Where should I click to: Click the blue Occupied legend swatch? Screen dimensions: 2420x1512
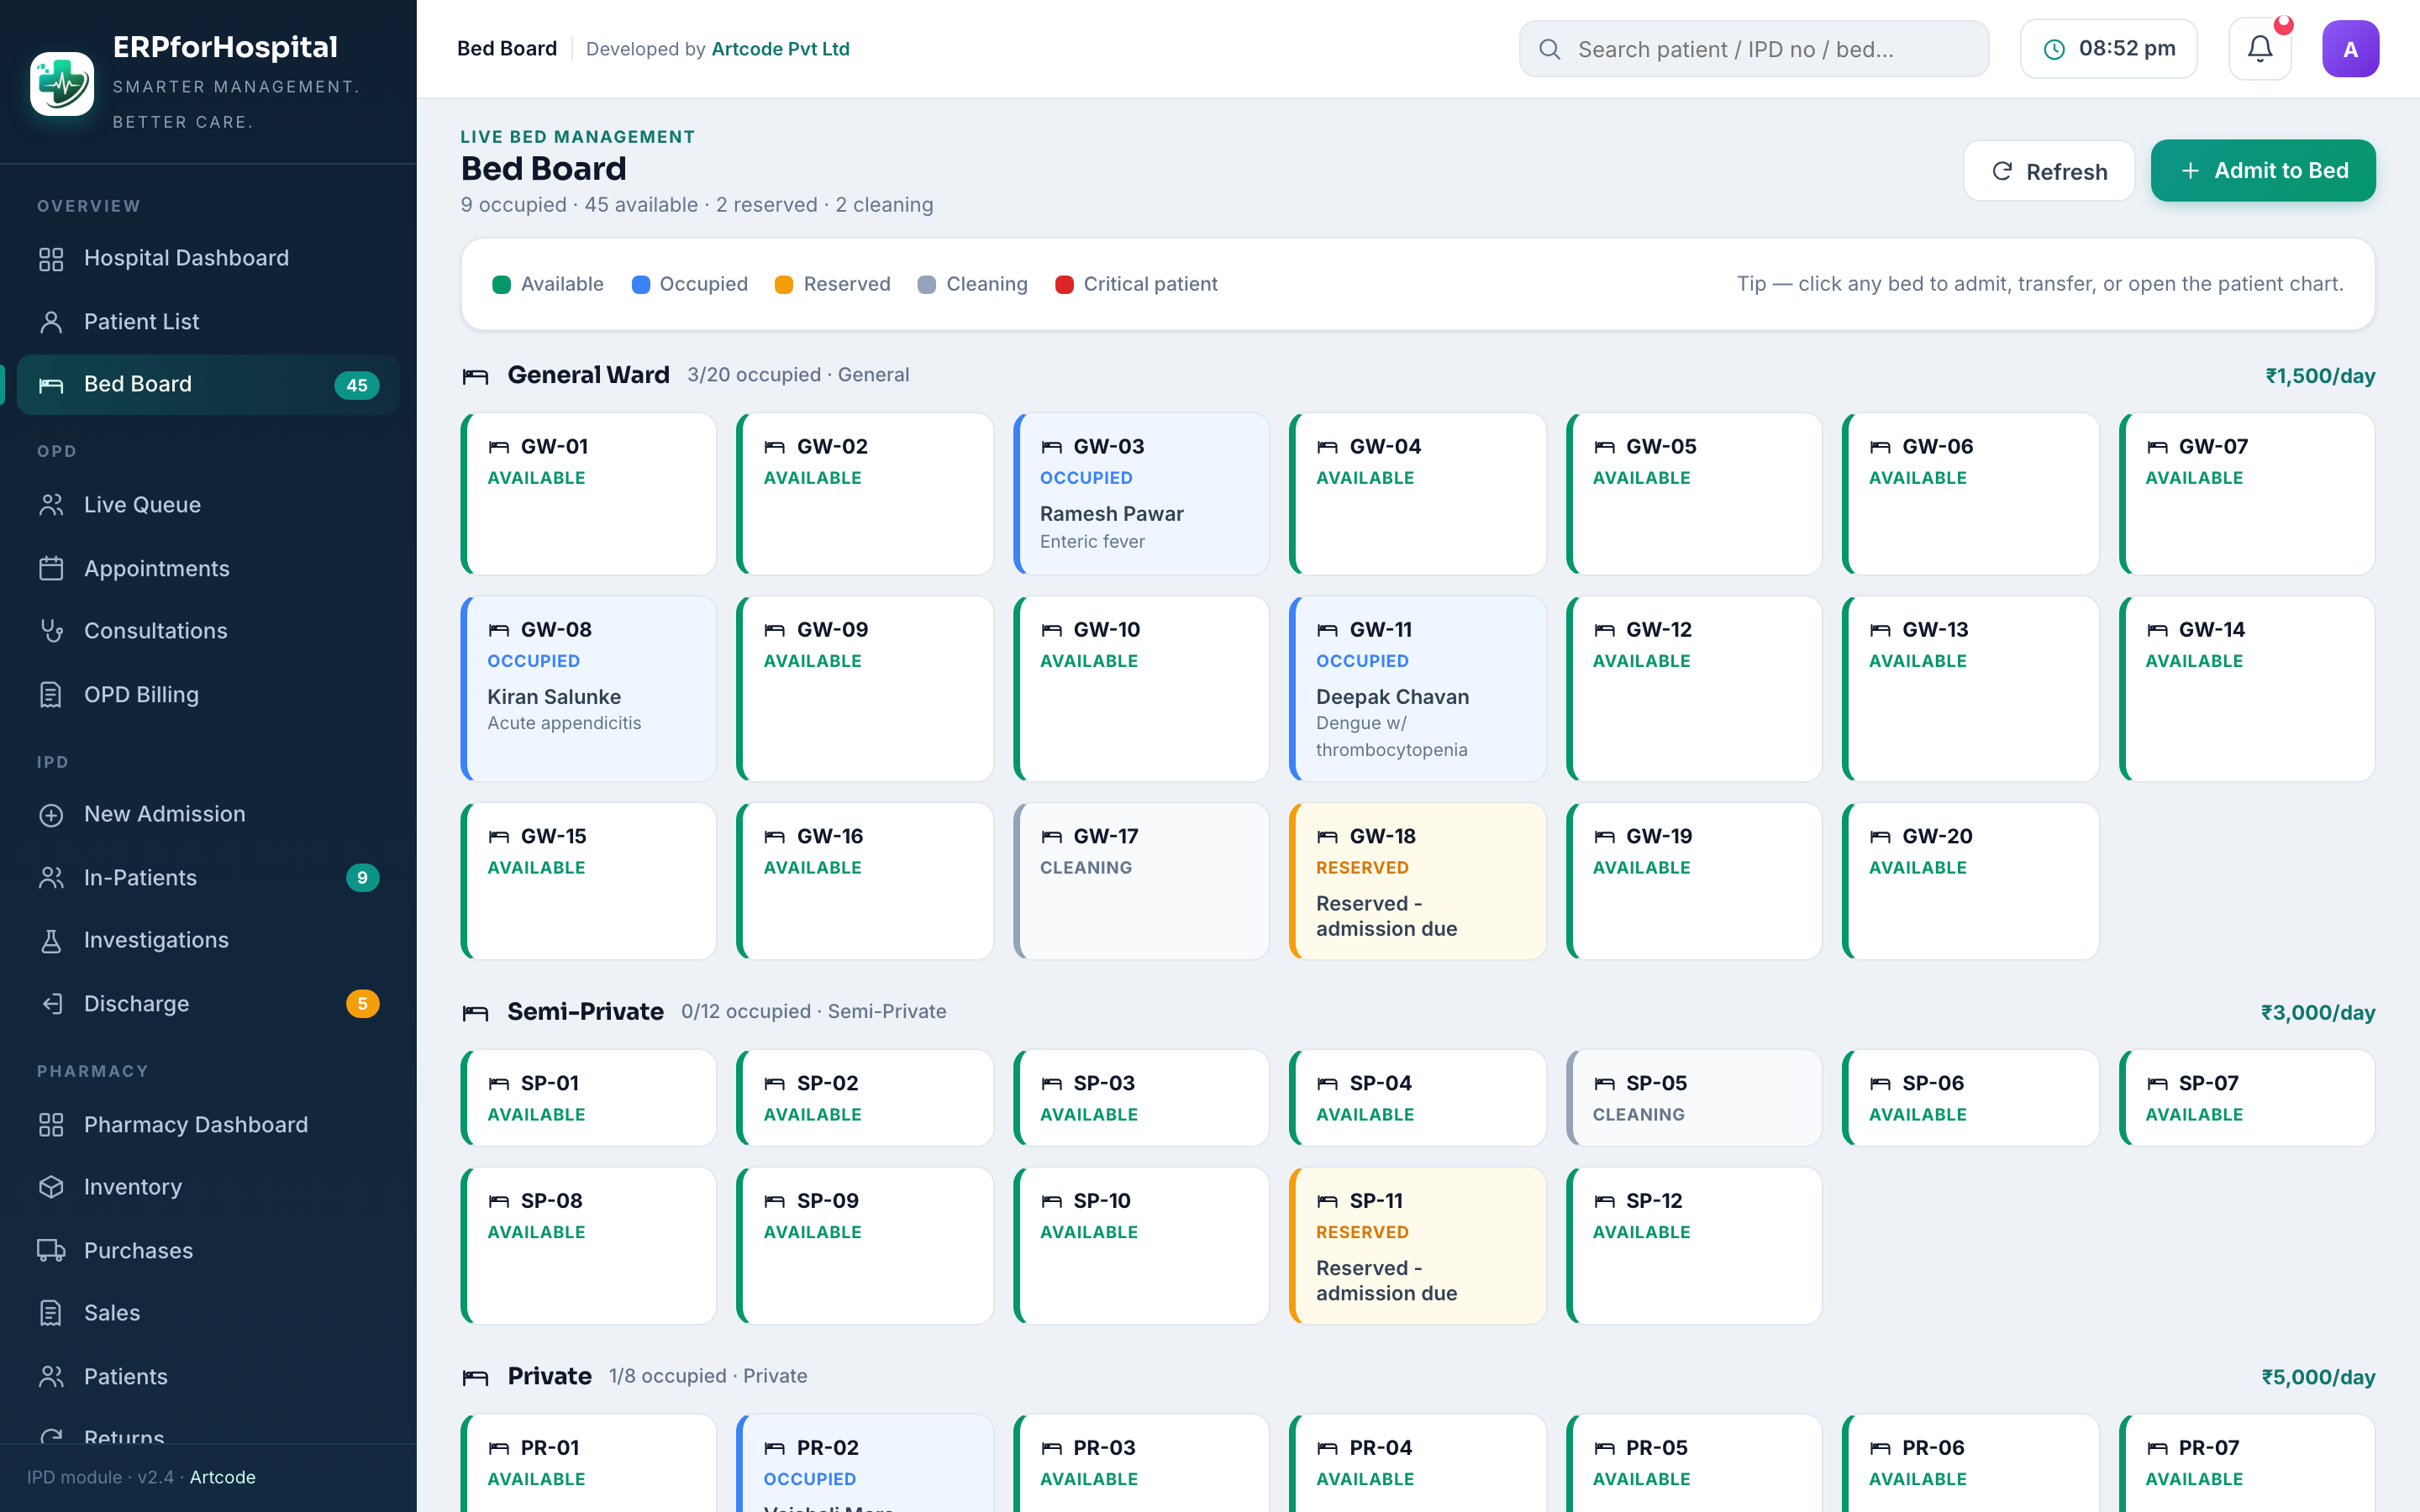pyautogui.click(x=641, y=285)
